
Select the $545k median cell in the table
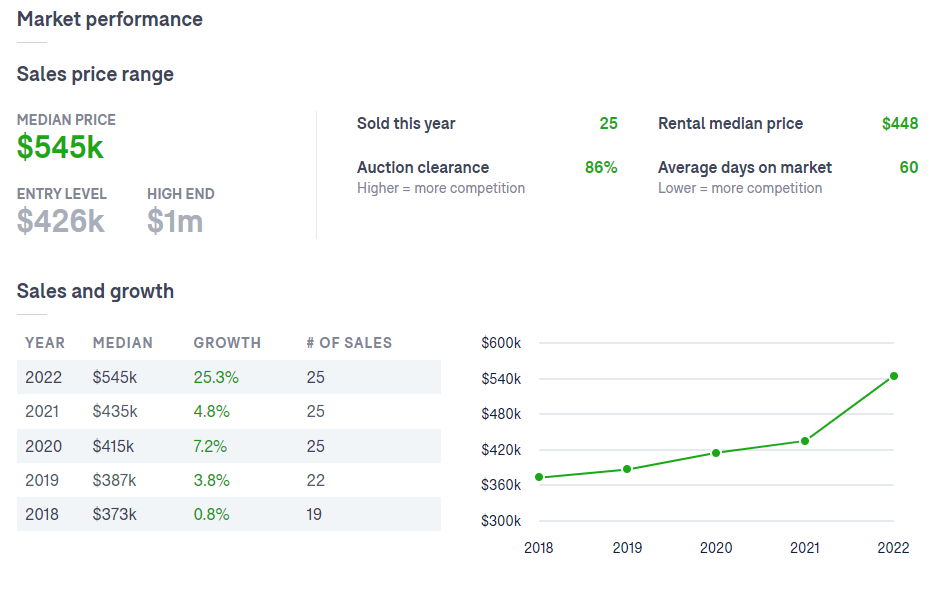point(115,377)
